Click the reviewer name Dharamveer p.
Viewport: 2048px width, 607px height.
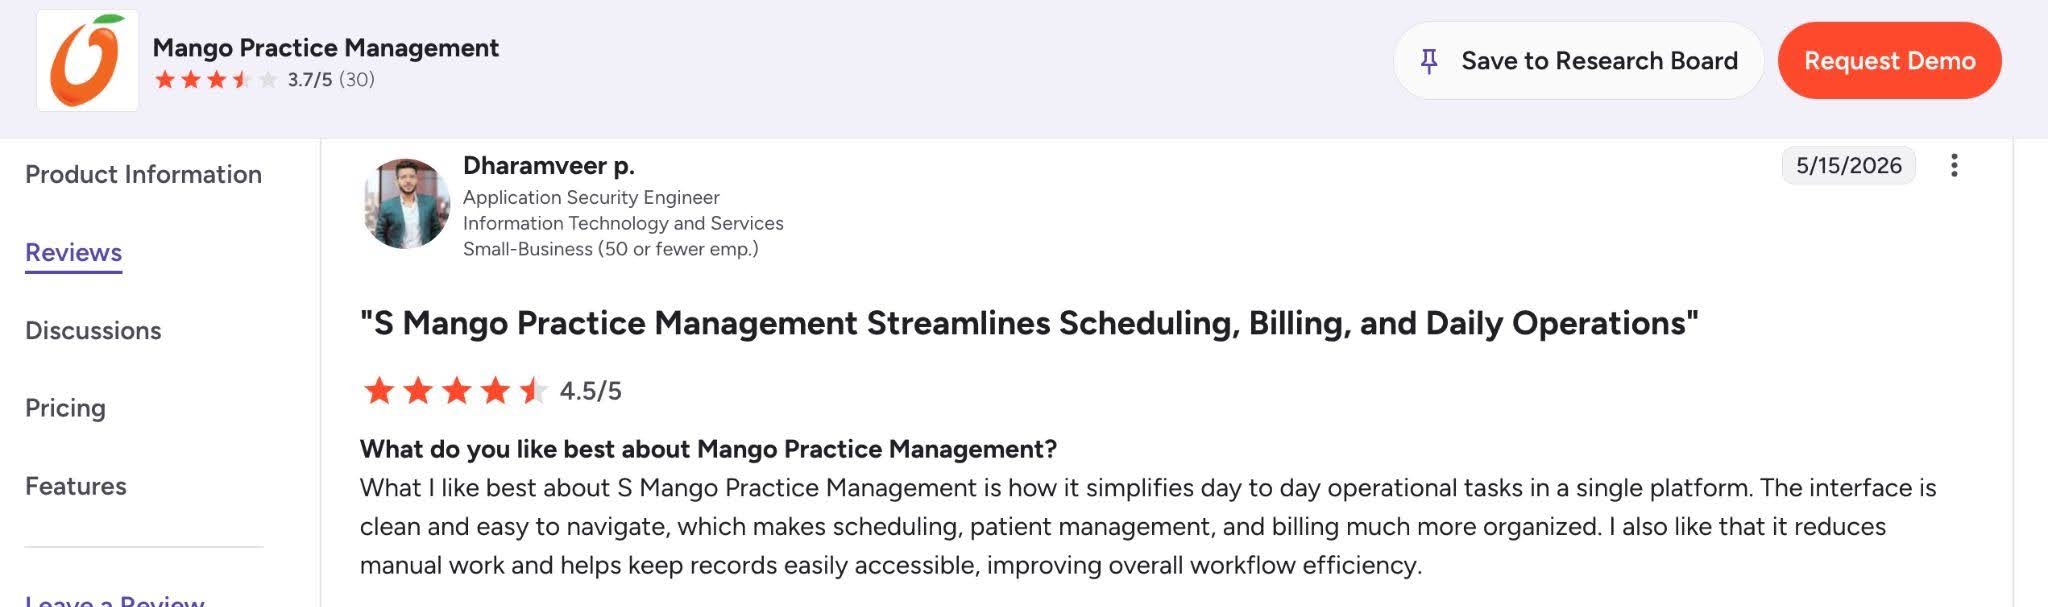pyautogui.click(x=549, y=165)
